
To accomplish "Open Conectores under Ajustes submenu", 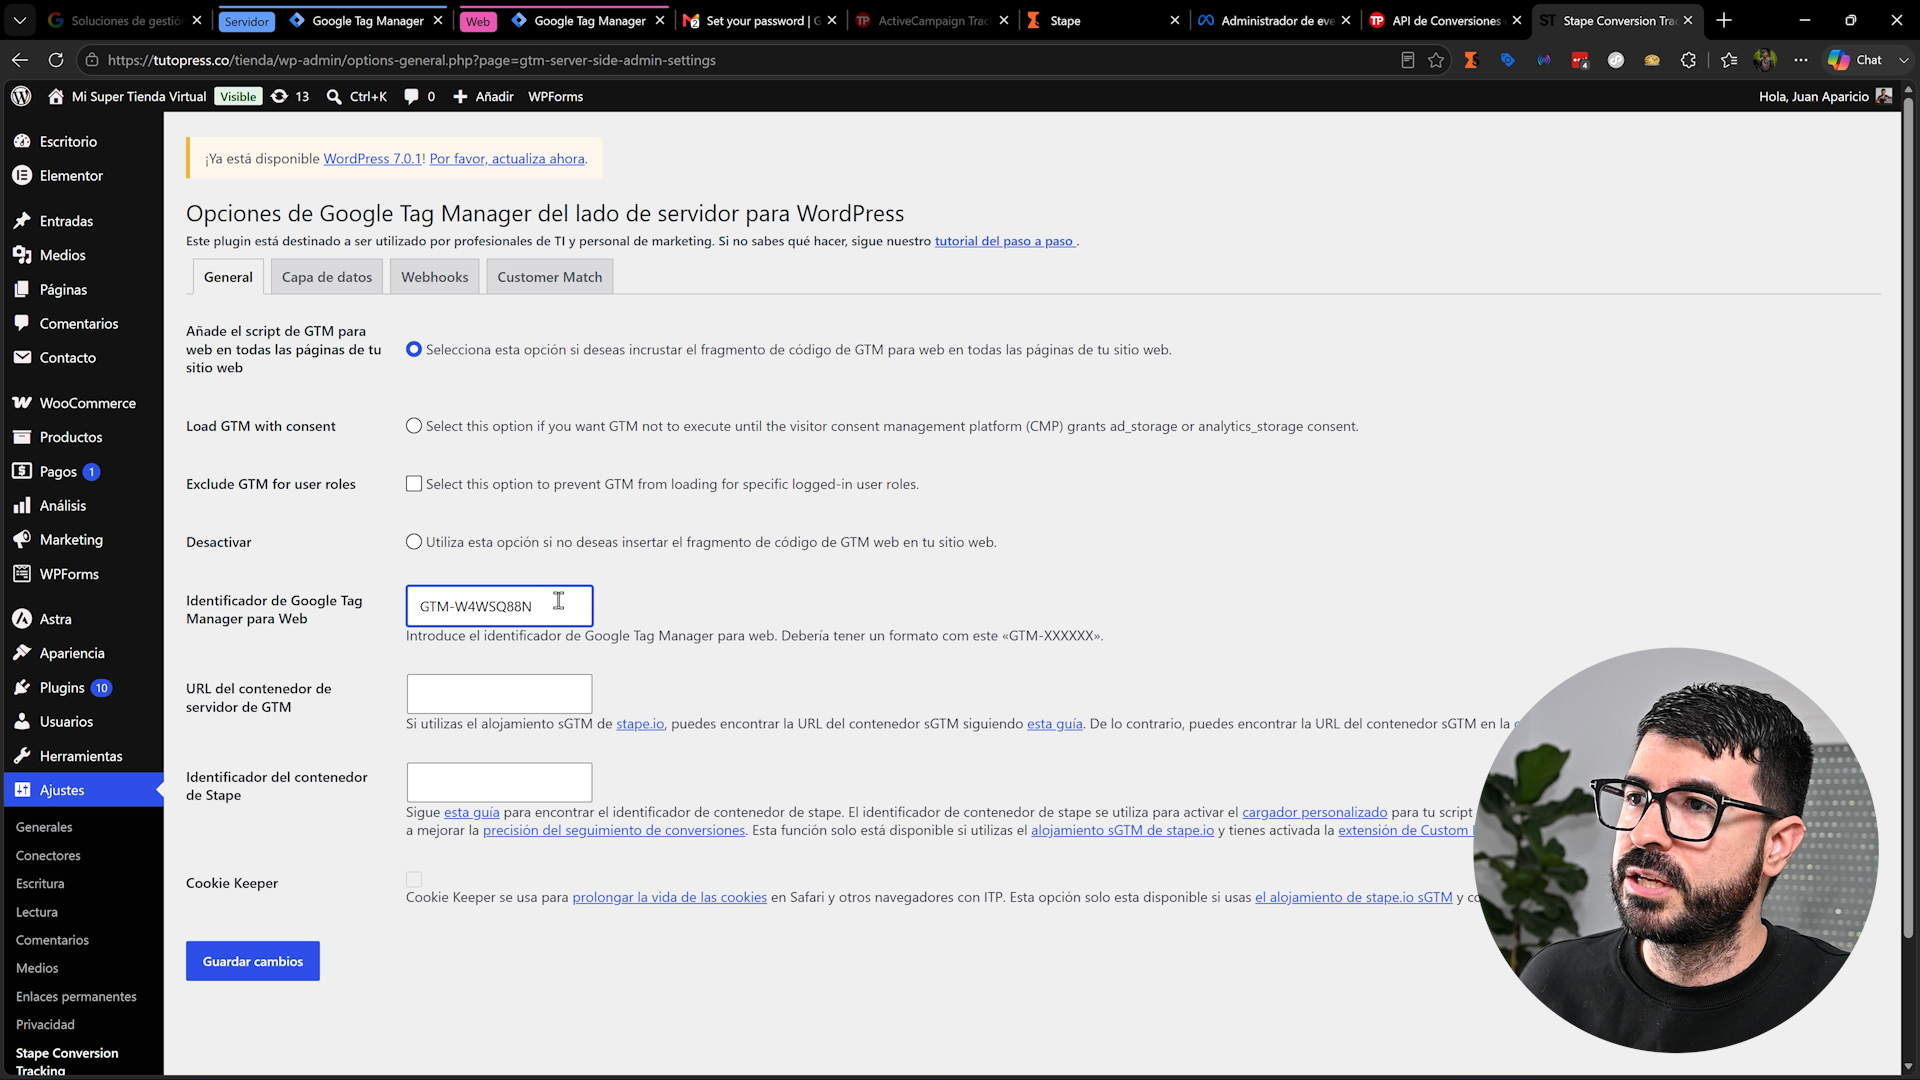I will tap(48, 856).
